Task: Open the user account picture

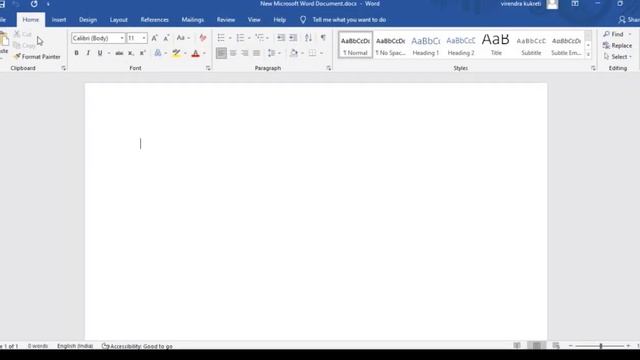Action: [552, 4]
